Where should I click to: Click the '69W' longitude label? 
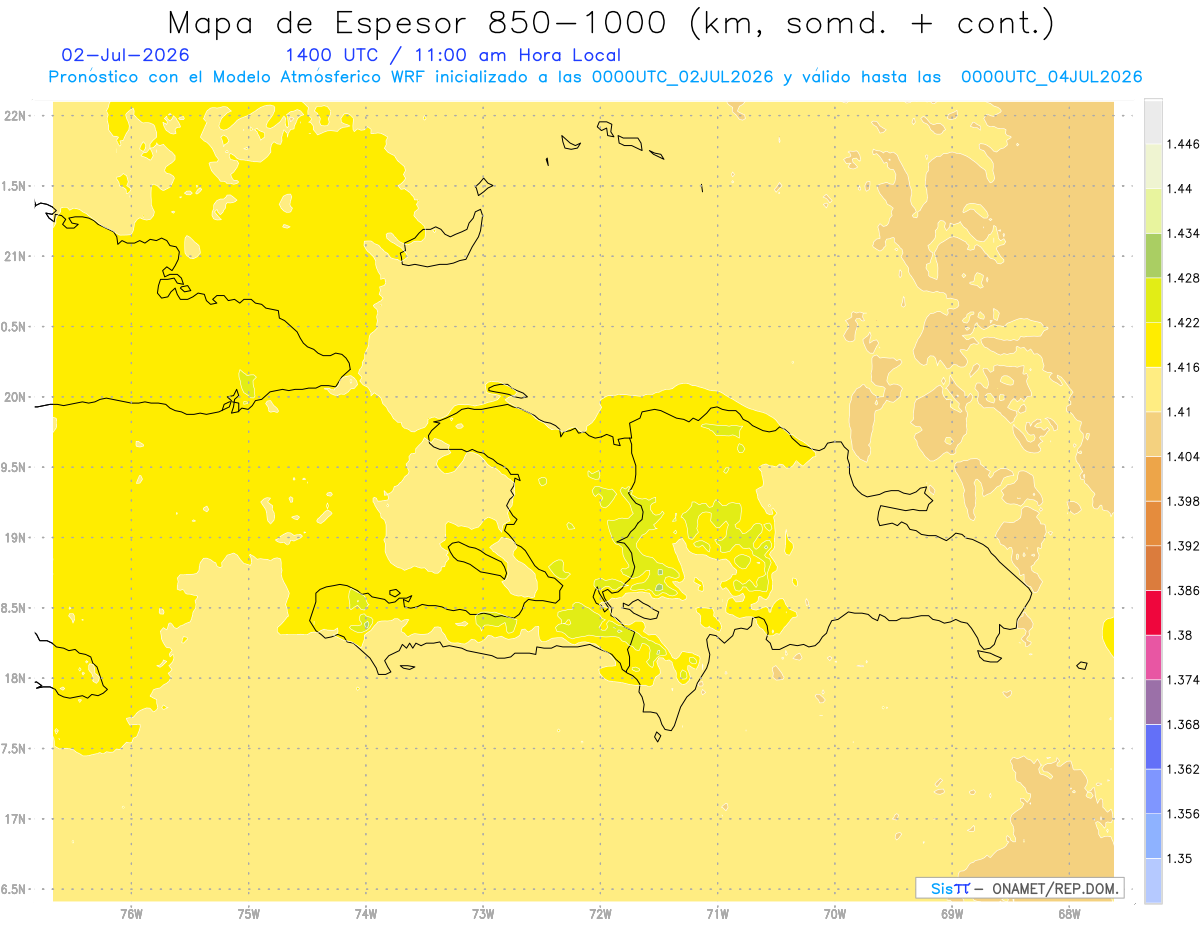click(x=952, y=914)
